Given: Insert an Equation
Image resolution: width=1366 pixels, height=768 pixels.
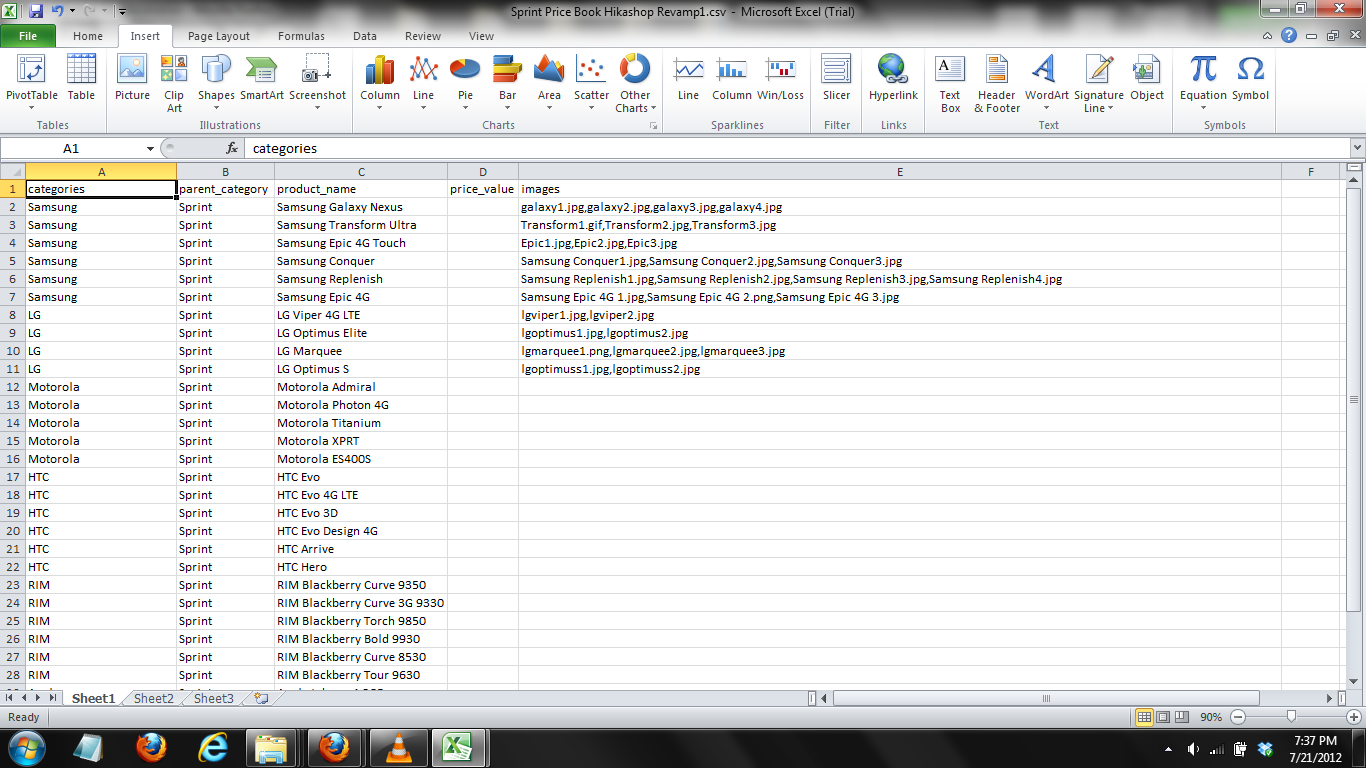Looking at the screenshot, I should pyautogui.click(x=1203, y=83).
